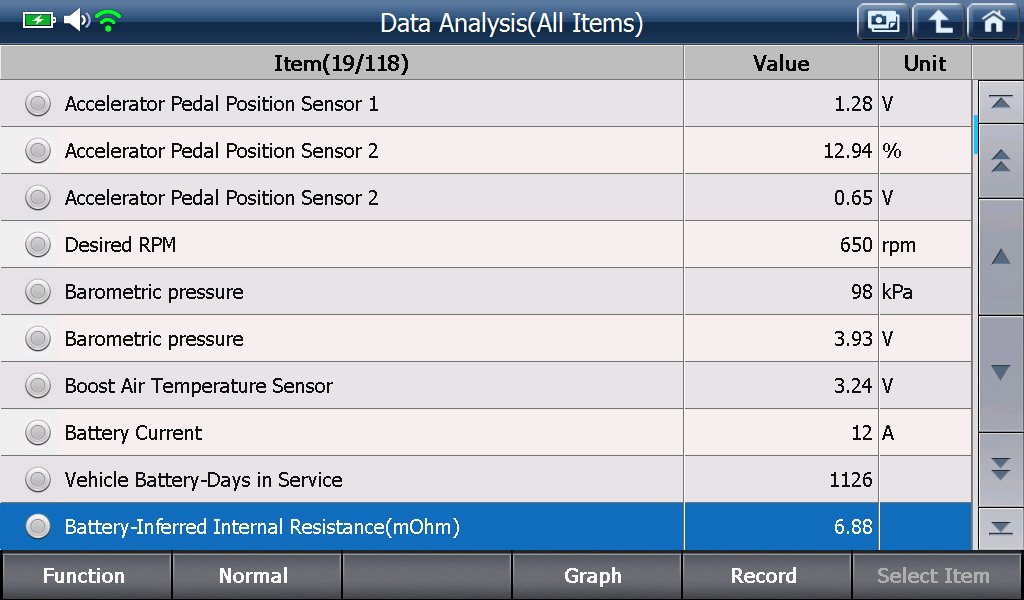Open the Function menu
Image resolution: width=1024 pixels, height=600 pixels.
86,576
